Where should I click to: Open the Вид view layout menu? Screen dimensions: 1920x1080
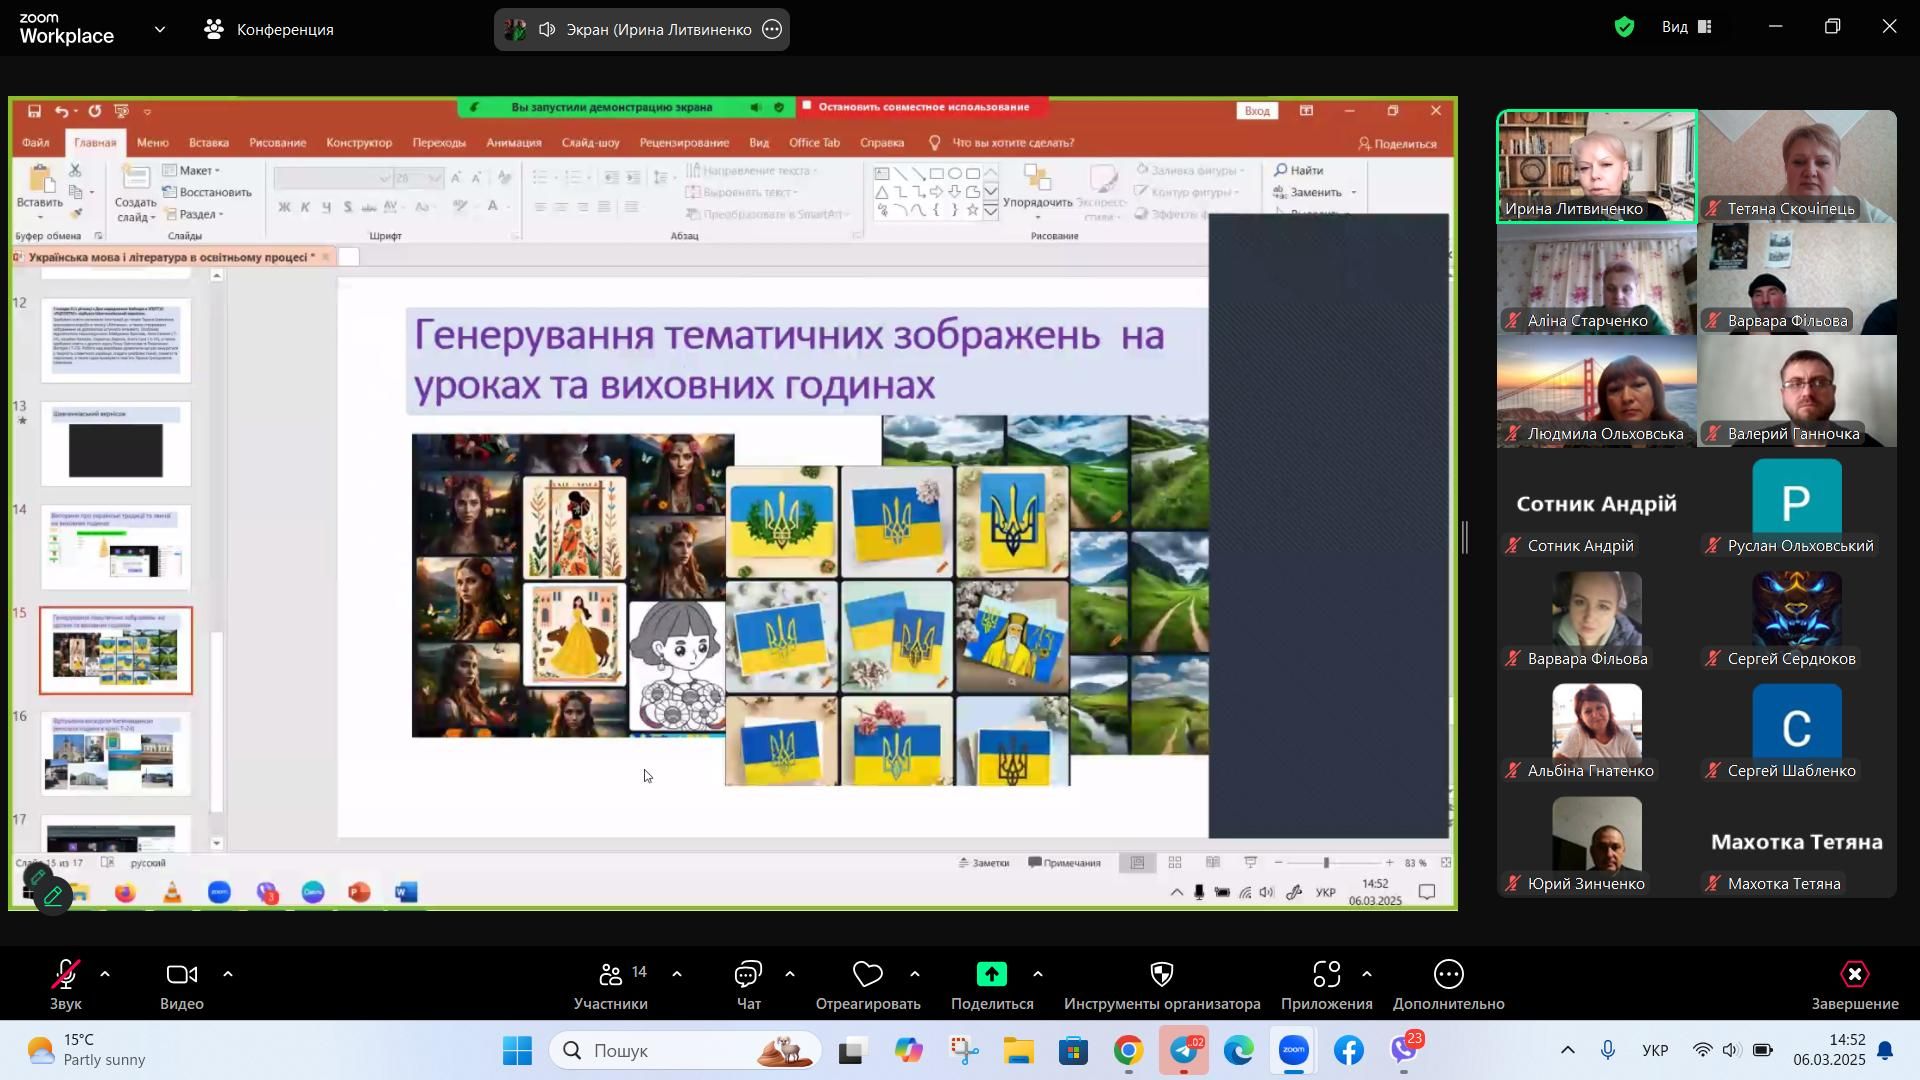point(1687,27)
